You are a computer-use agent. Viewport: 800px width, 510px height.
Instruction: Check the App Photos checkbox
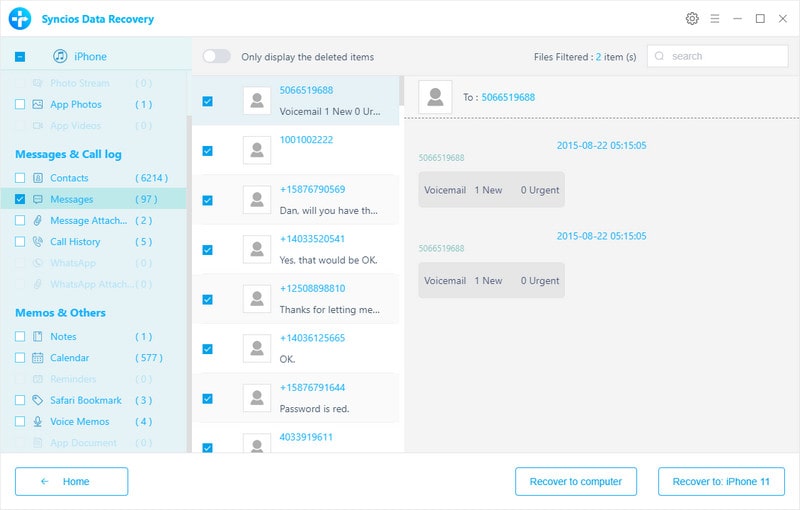tap(20, 105)
